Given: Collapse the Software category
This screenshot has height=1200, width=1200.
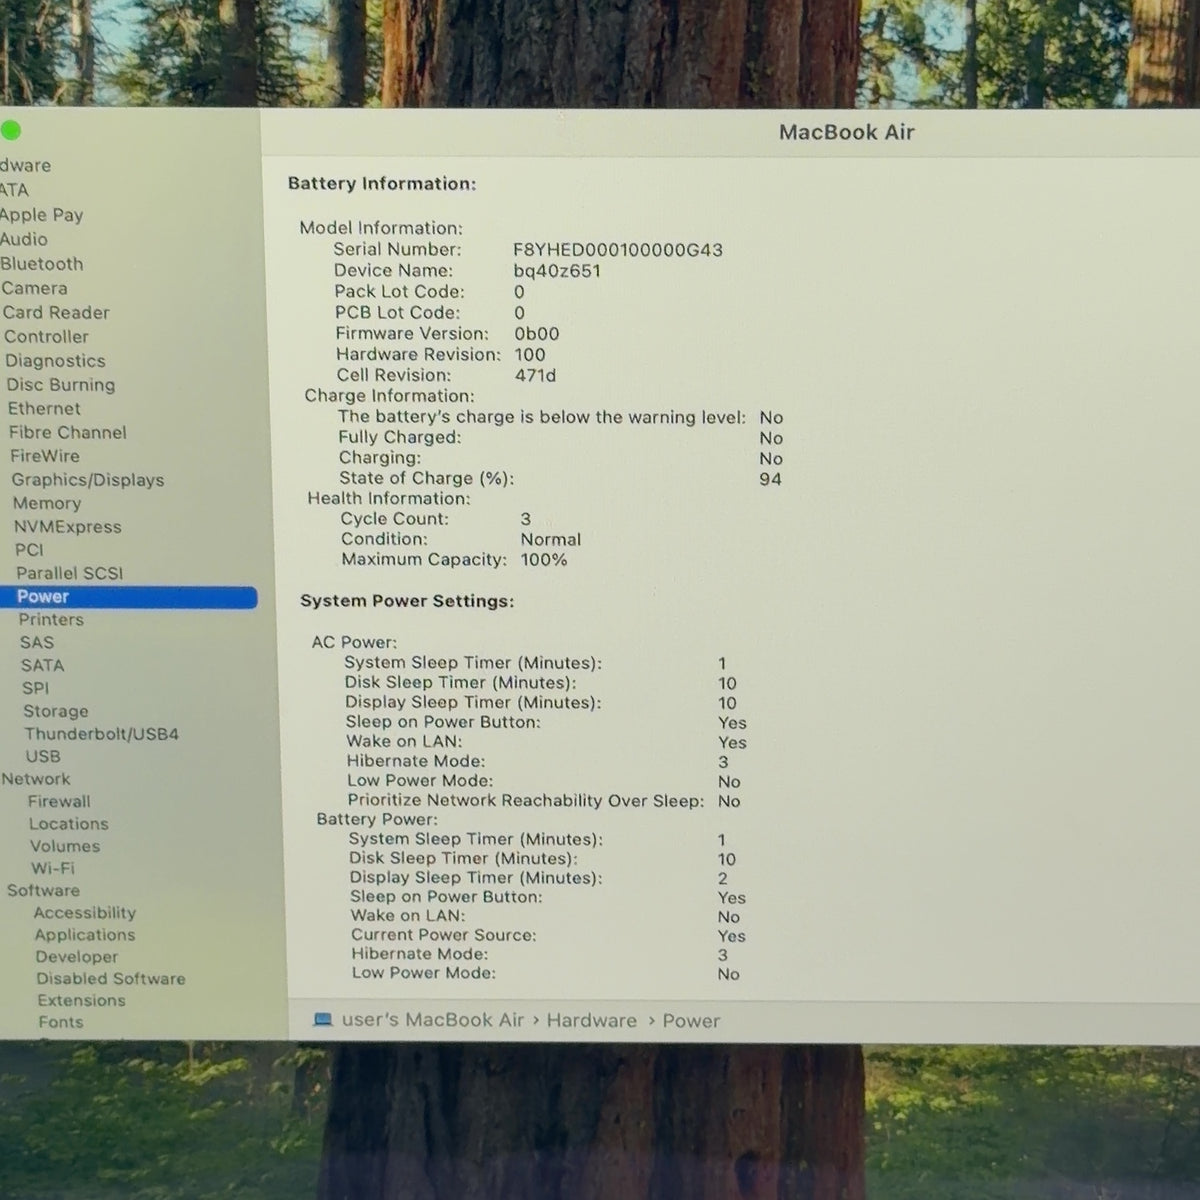Looking at the screenshot, I should pos(43,890).
